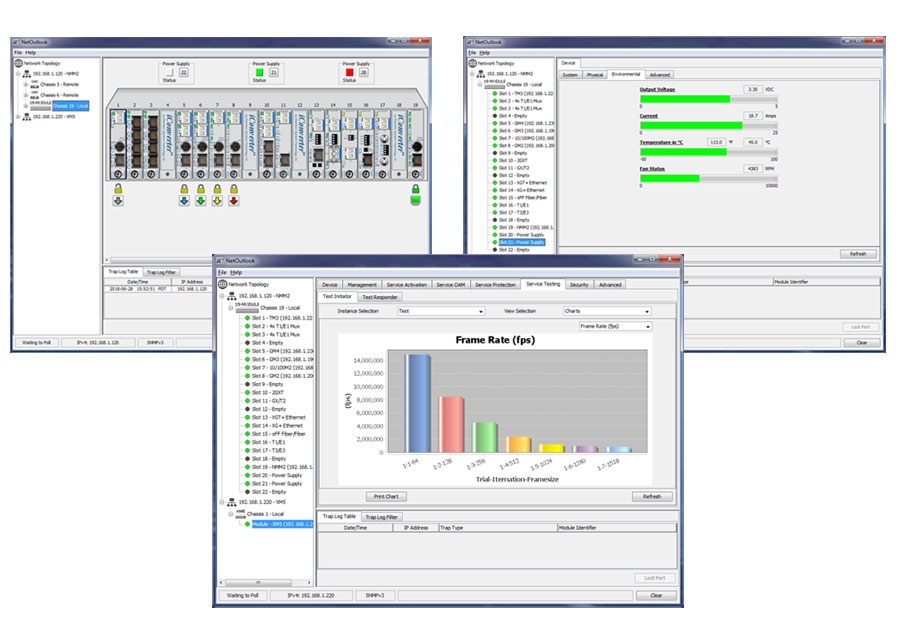Click the yellow padlock icon below chassis slot 1
Viewport: 900px width, 633px height.
pos(118,187)
